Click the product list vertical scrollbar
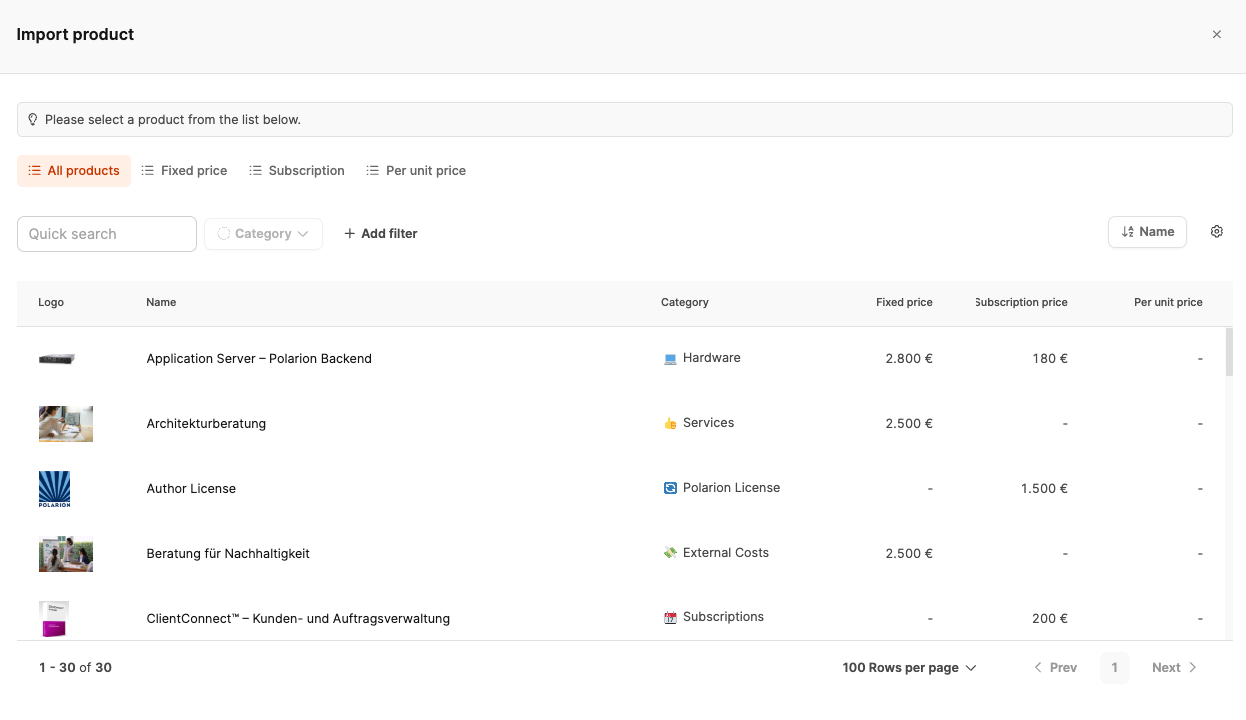 click(1229, 351)
